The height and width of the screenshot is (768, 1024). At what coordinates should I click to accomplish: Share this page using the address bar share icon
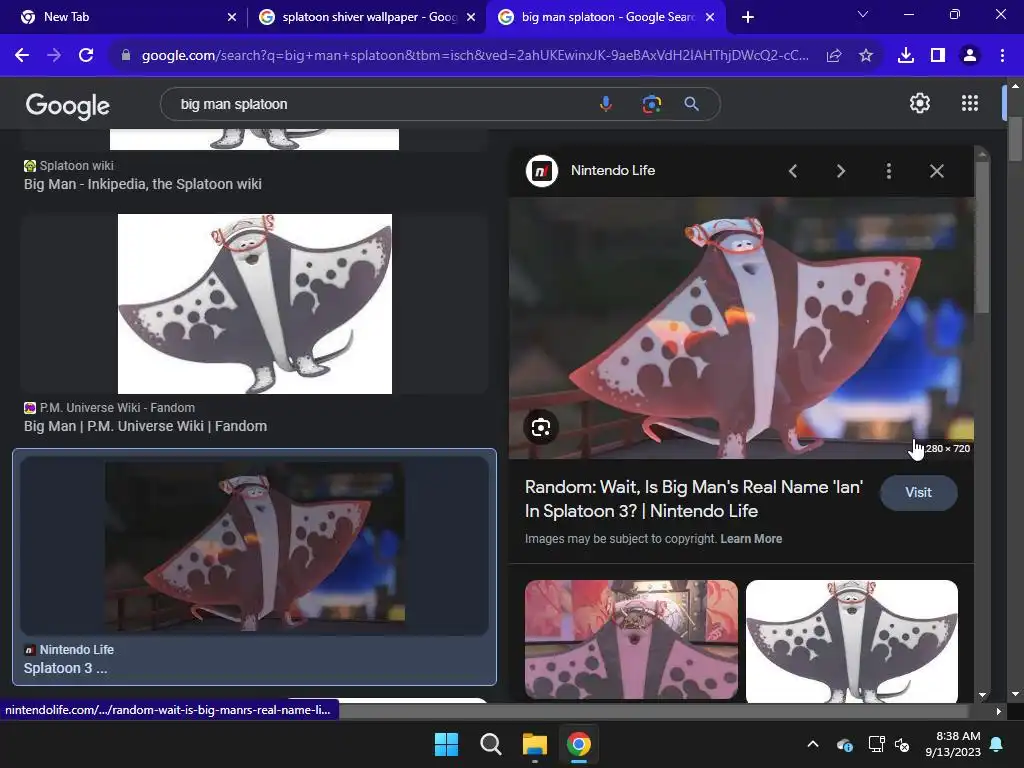tap(834, 56)
